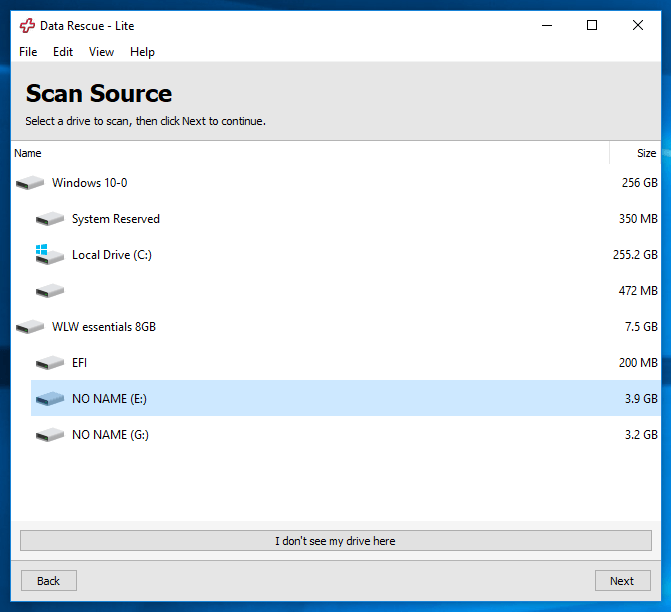This screenshot has width=671, height=612.
Task: Open the Edit menu
Action: (x=63, y=52)
